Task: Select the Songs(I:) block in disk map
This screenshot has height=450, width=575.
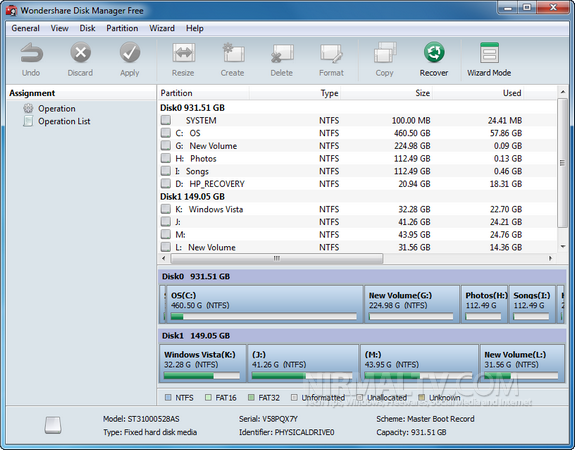Action: point(532,304)
